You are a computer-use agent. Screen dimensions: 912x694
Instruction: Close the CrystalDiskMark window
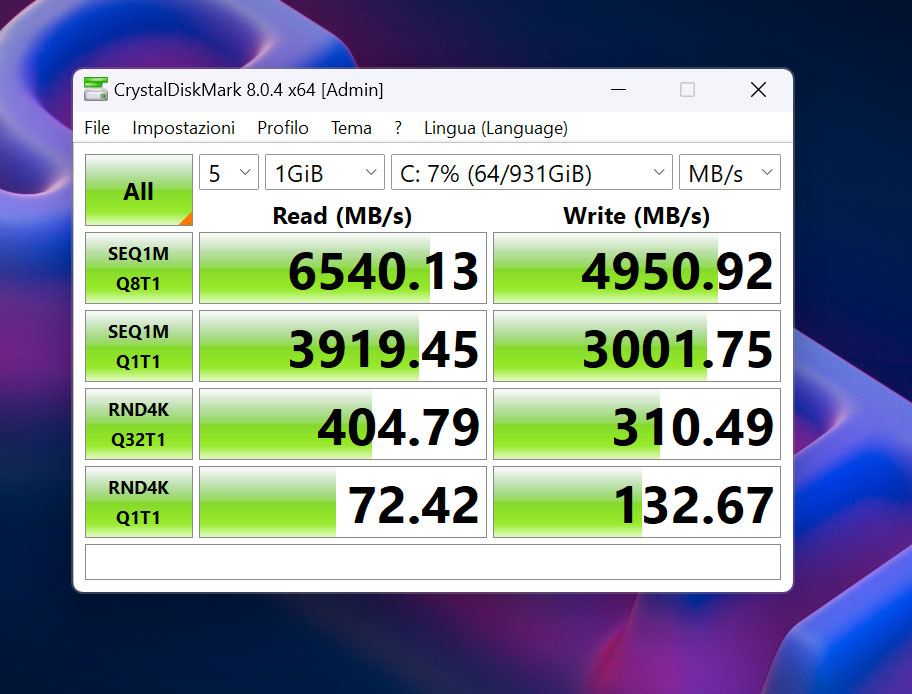click(758, 90)
